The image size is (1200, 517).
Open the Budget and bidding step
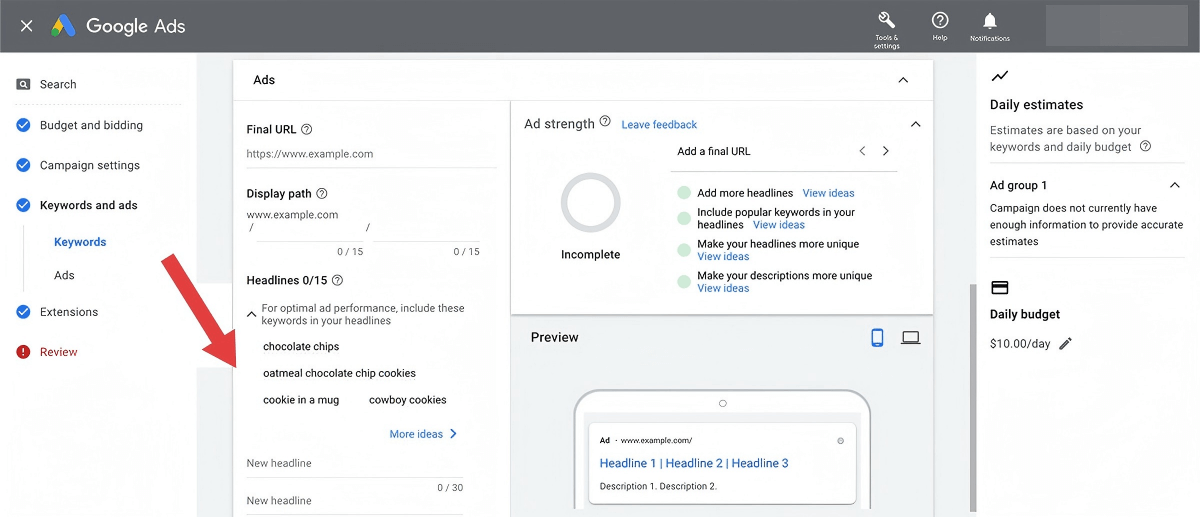coord(91,125)
